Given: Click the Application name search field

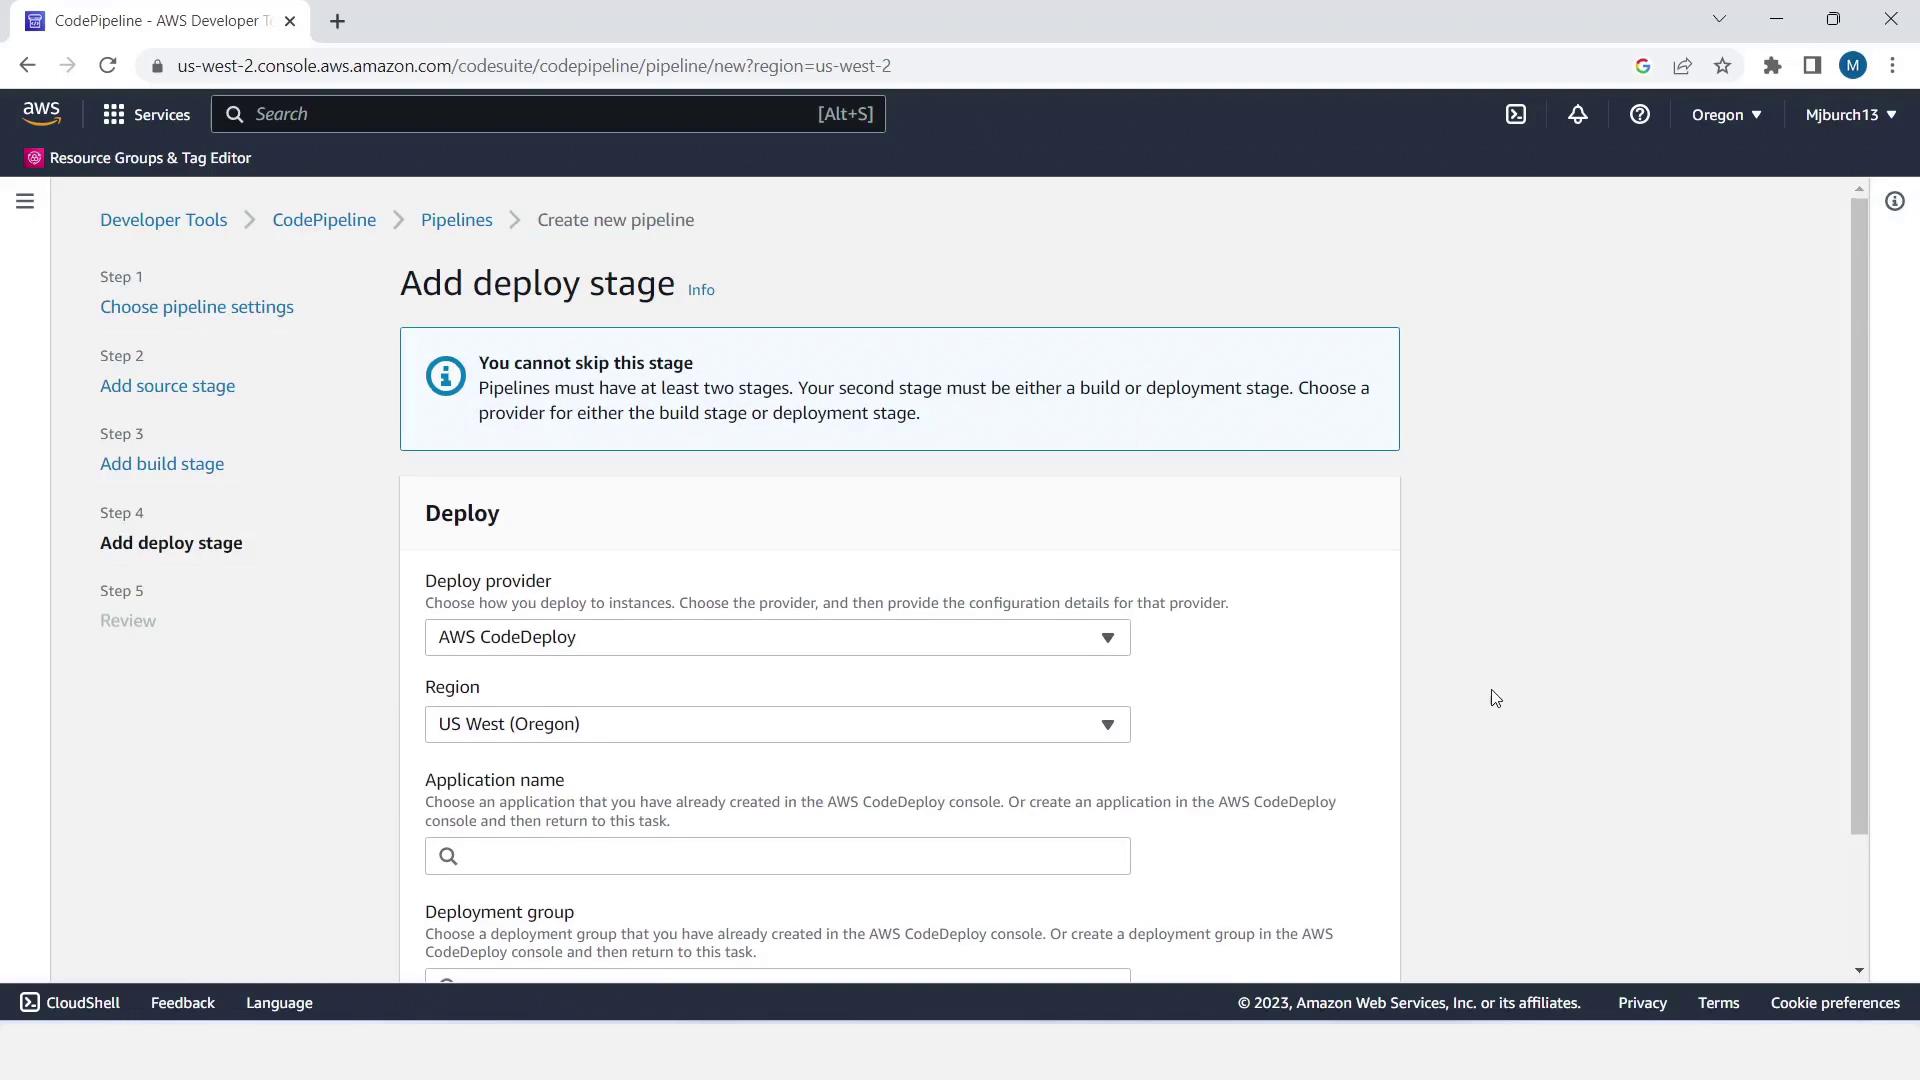Looking at the screenshot, I should pyautogui.click(x=777, y=856).
